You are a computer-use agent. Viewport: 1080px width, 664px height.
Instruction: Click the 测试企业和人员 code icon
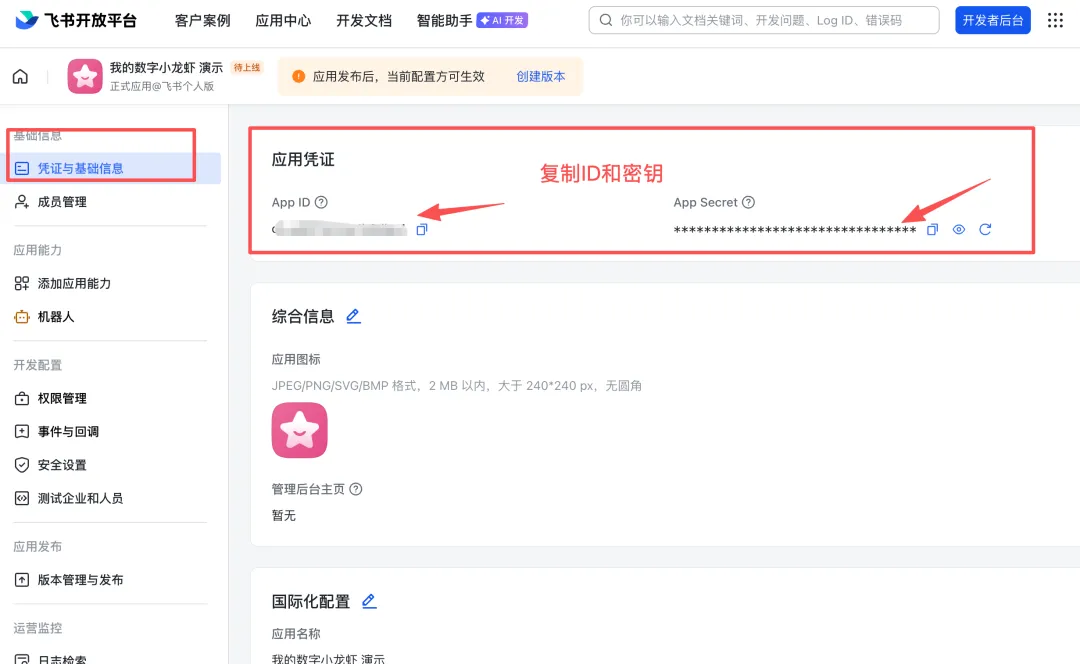tap(22, 498)
